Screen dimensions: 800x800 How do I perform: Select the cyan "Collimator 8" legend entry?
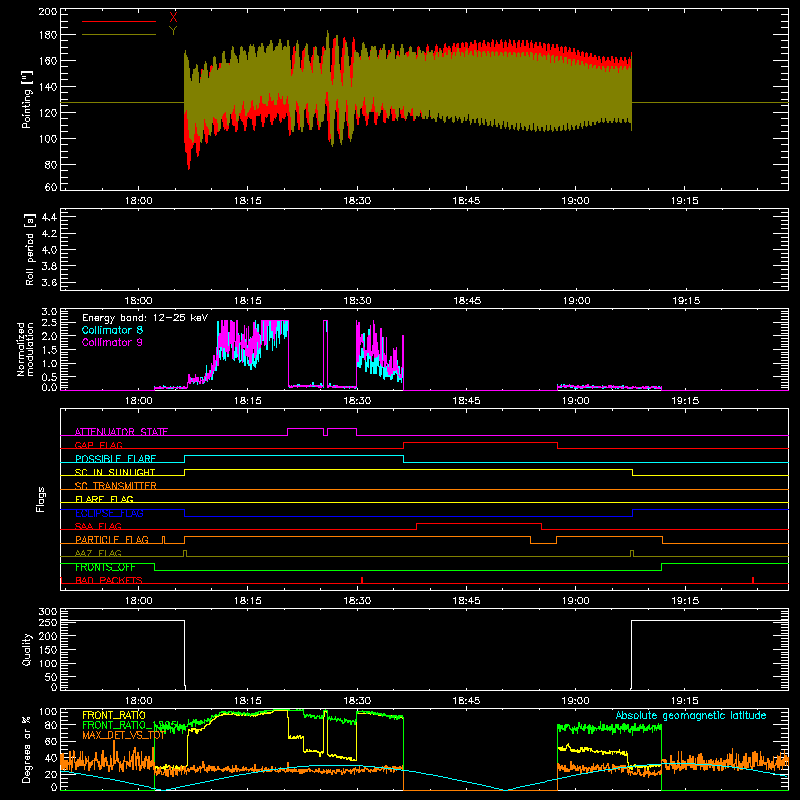[112, 330]
